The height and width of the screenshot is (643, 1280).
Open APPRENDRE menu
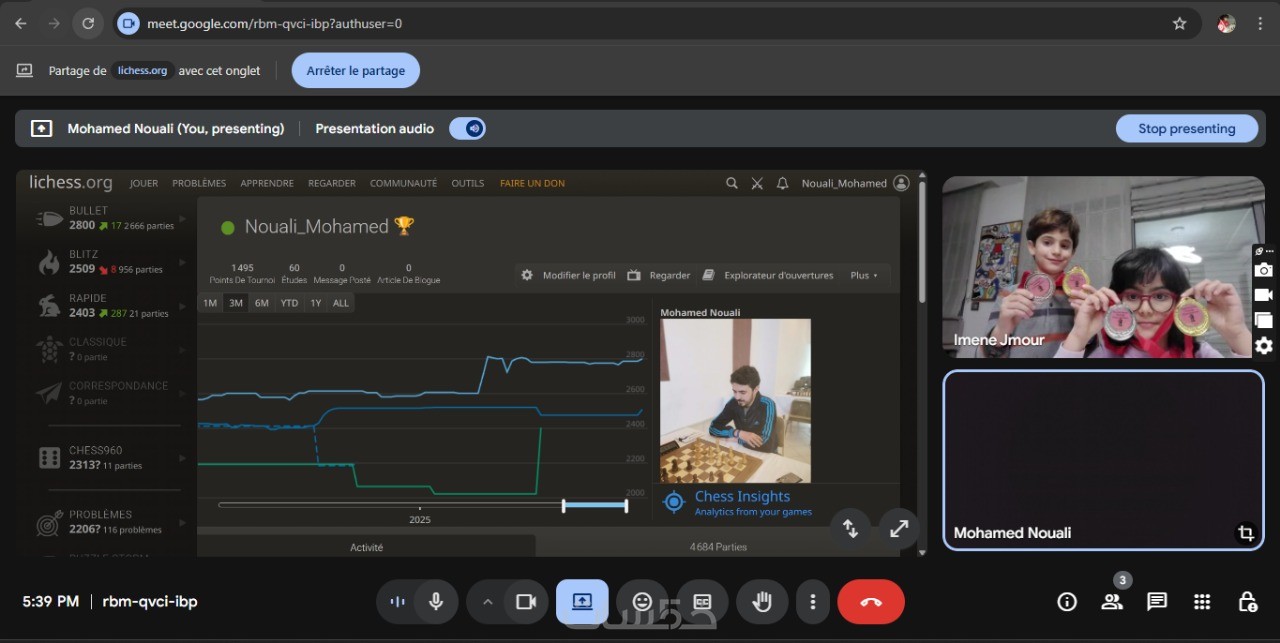[x=267, y=184]
